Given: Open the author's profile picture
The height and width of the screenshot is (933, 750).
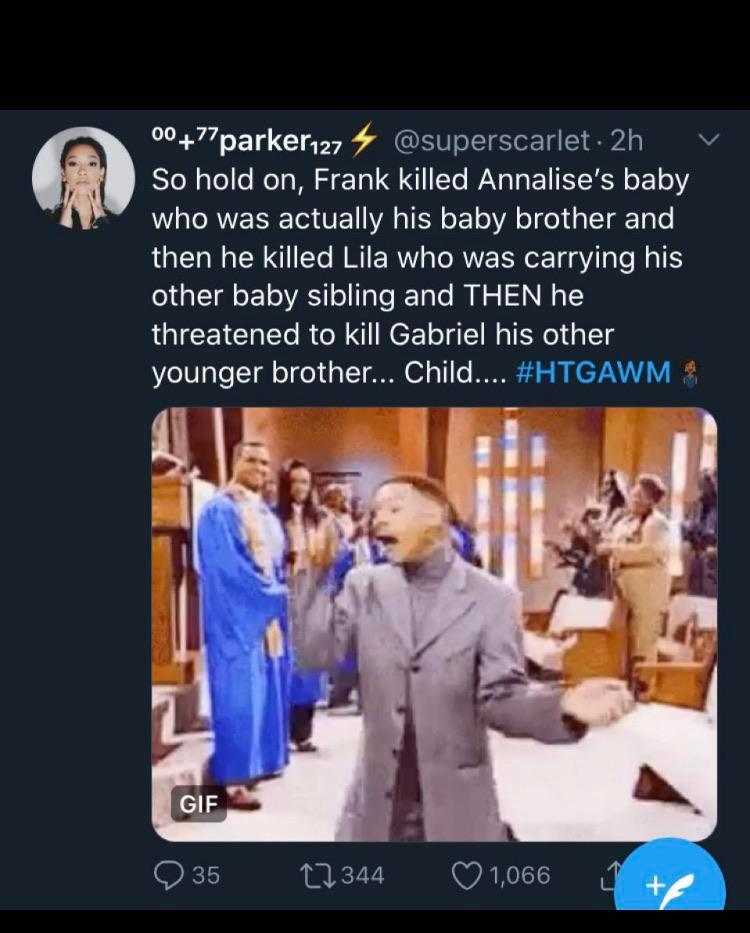Looking at the screenshot, I should coord(83,178).
